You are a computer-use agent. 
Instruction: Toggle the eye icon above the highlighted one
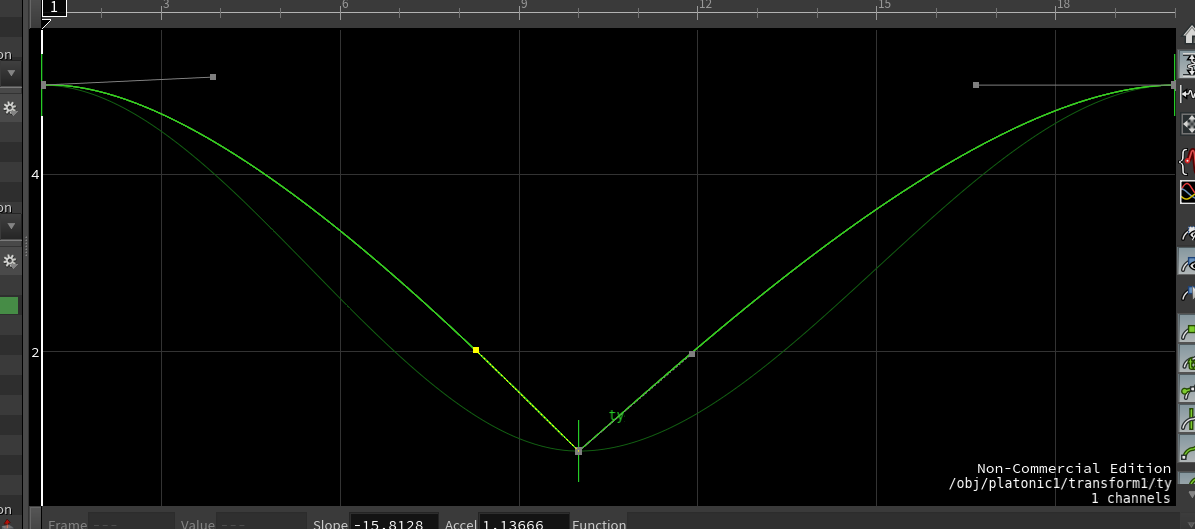click(x=1188, y=233)
